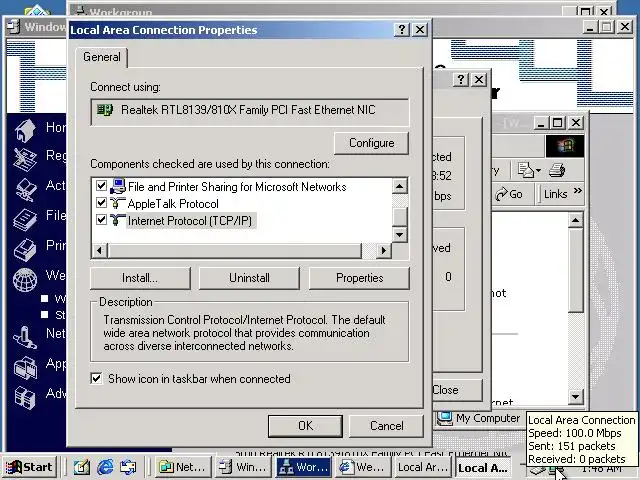Screen dimensions: 640x480
Task: Click the File and Printer Sharing component icon
Action: tap(118, 186)
